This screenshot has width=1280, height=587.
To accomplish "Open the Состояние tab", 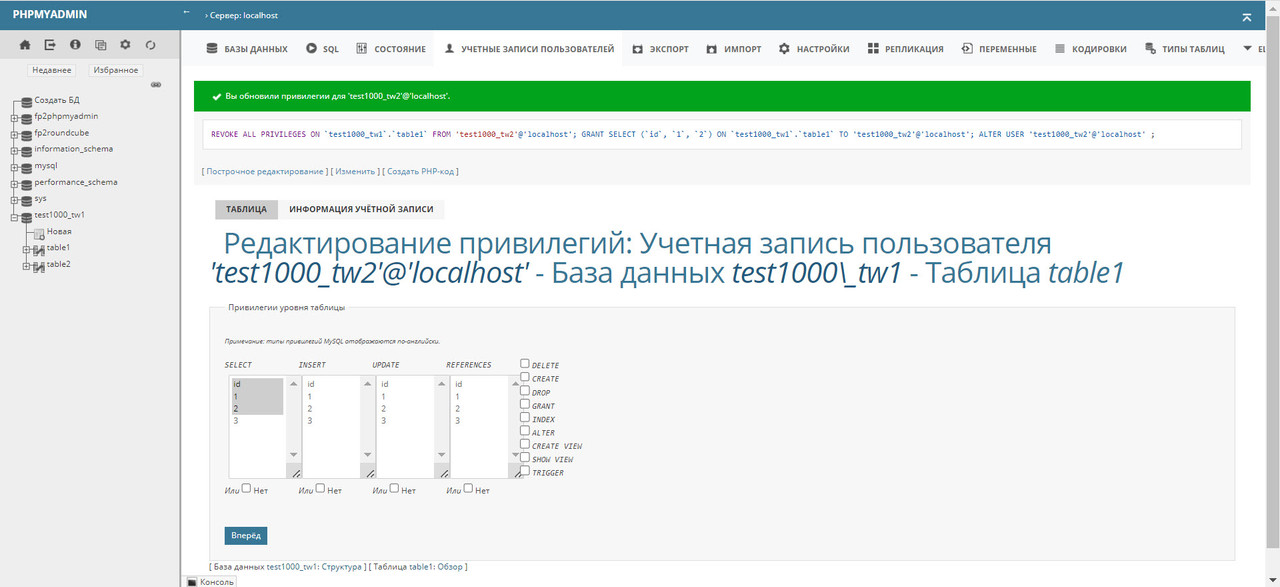I will coord(391,49).
